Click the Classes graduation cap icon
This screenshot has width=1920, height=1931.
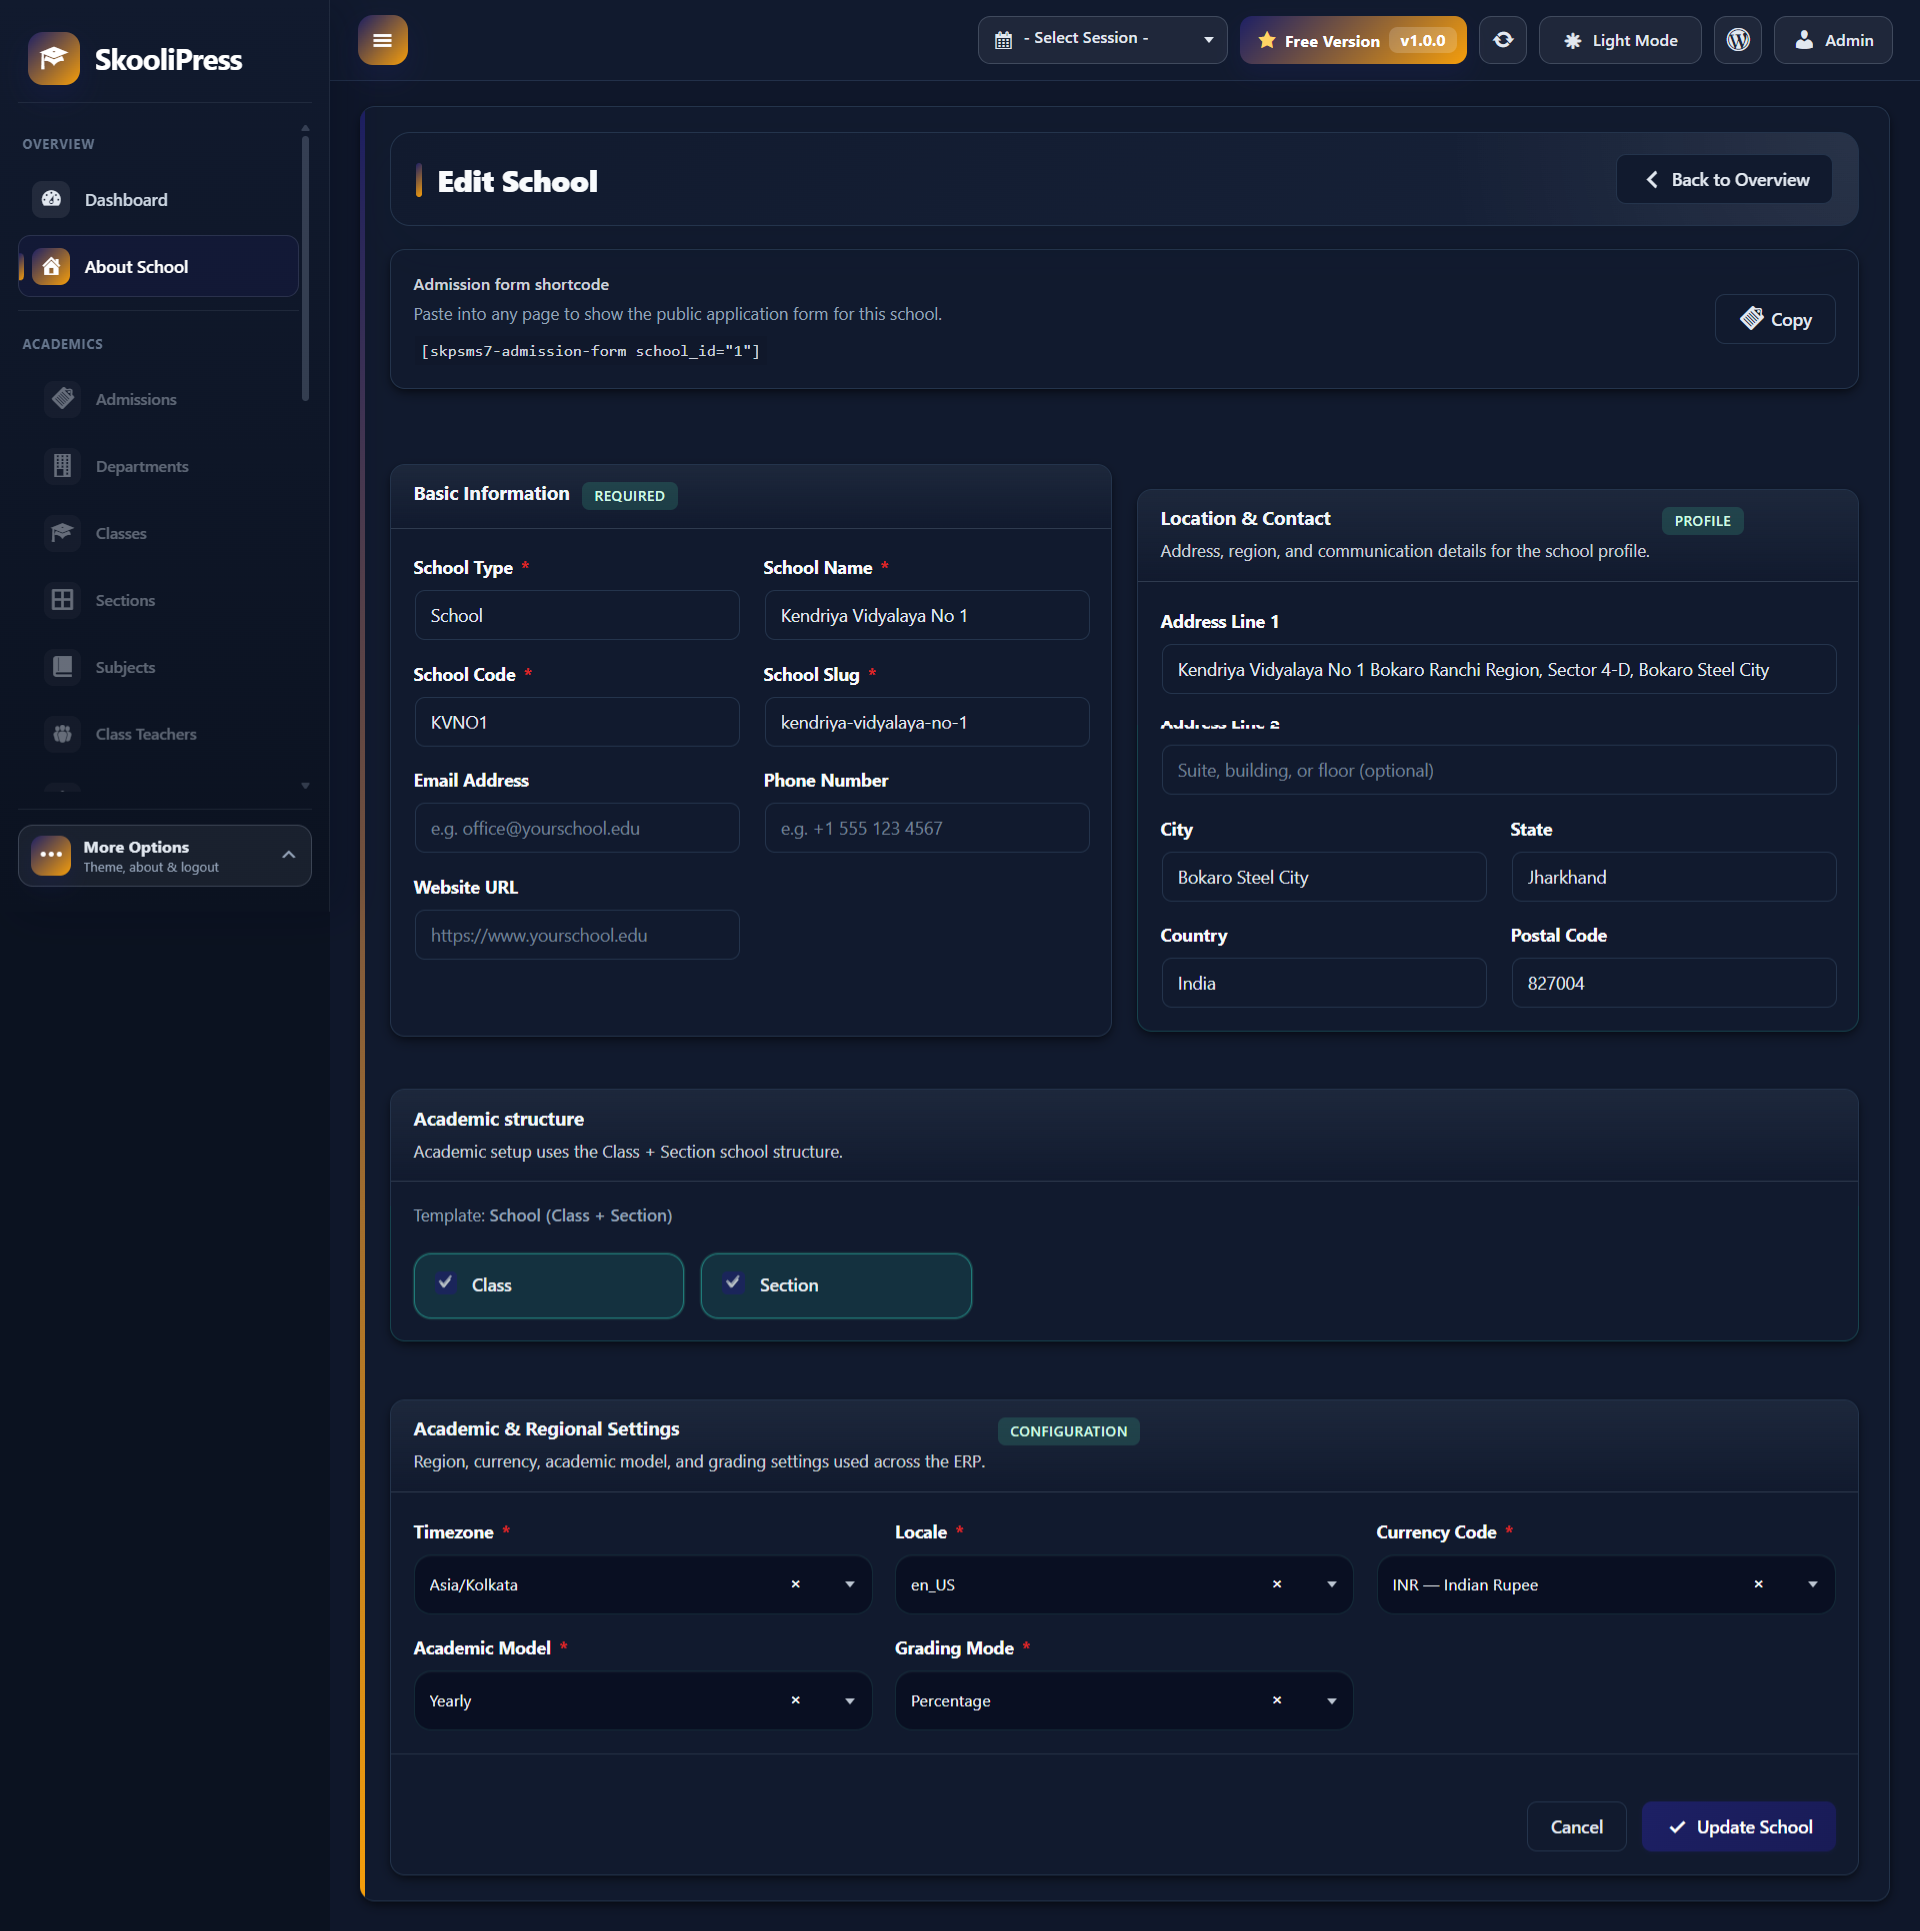click(63, 533)
